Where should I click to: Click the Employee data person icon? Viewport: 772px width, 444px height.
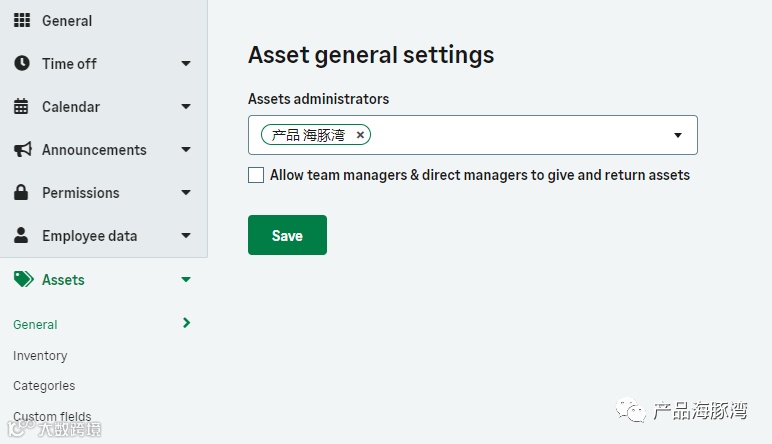[22, 236]
